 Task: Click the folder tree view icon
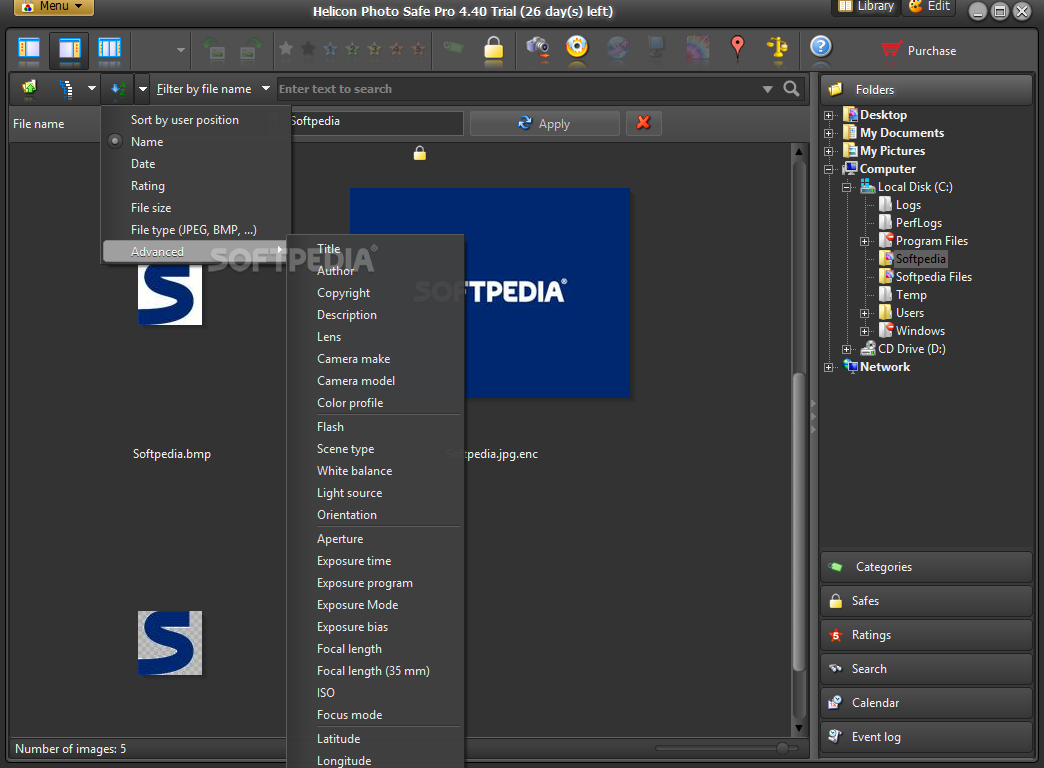tap(66, 89)
